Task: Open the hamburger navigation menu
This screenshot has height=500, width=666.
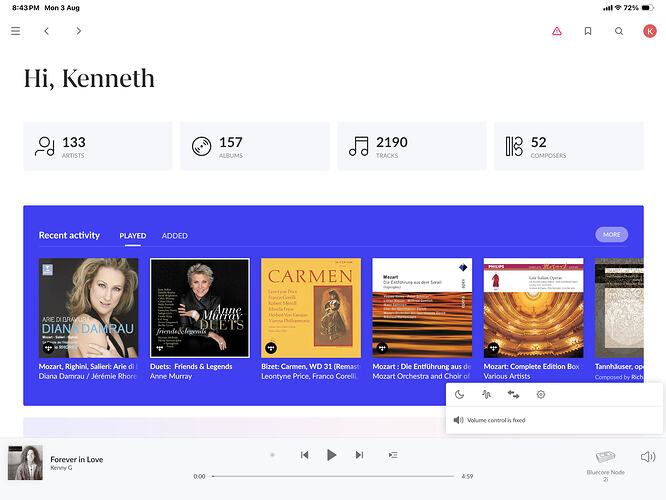Action: (16, 31)
